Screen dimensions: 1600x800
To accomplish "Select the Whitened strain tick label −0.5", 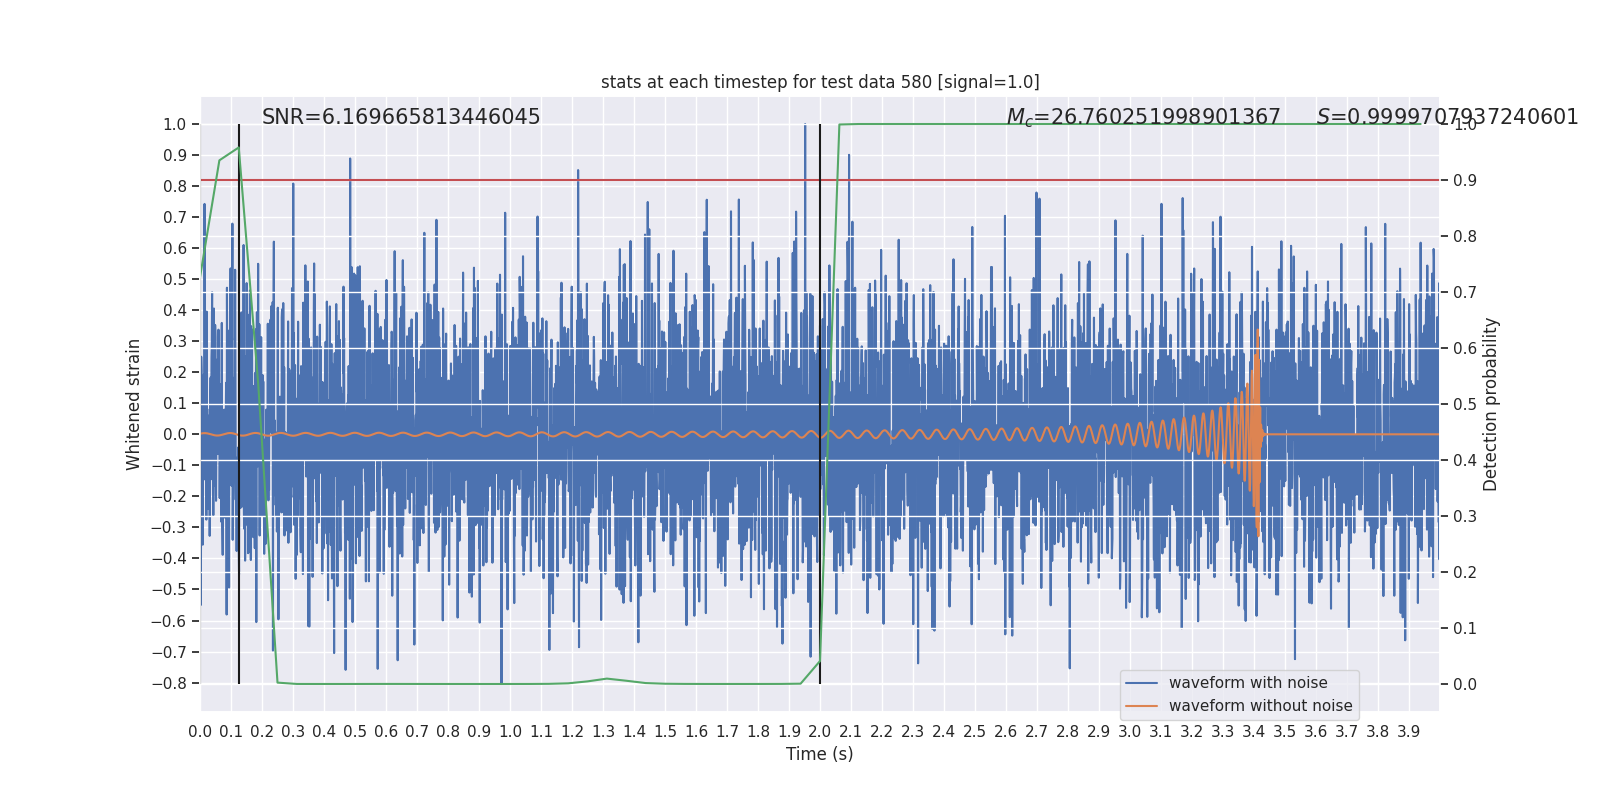I will pos(169,590).
